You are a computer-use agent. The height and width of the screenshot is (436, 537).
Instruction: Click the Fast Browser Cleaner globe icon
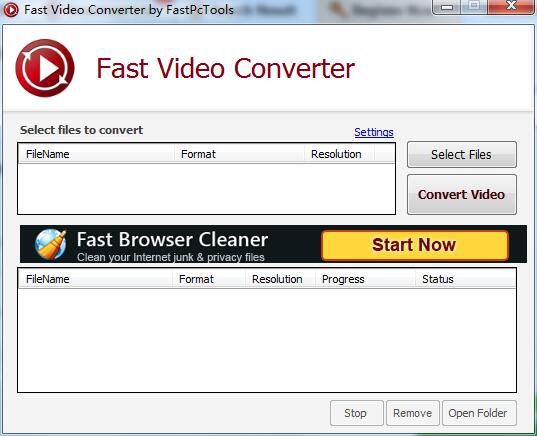tap(51, 245)
